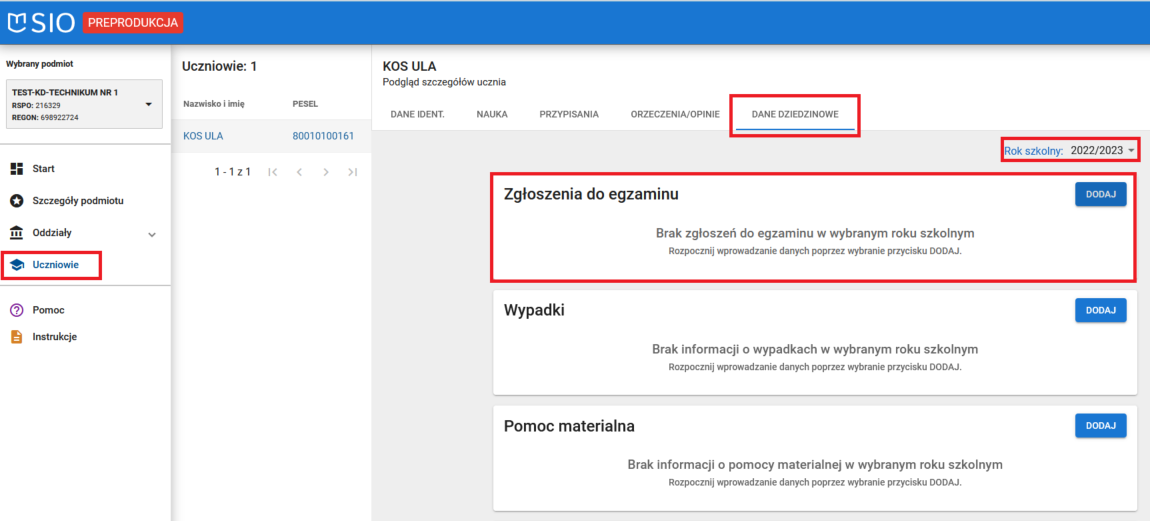Click DODAJ in Zgłoszenia do egzaminu
Screen dimensions: 1150x521
pyautogui.click(x=1100, y=194)
